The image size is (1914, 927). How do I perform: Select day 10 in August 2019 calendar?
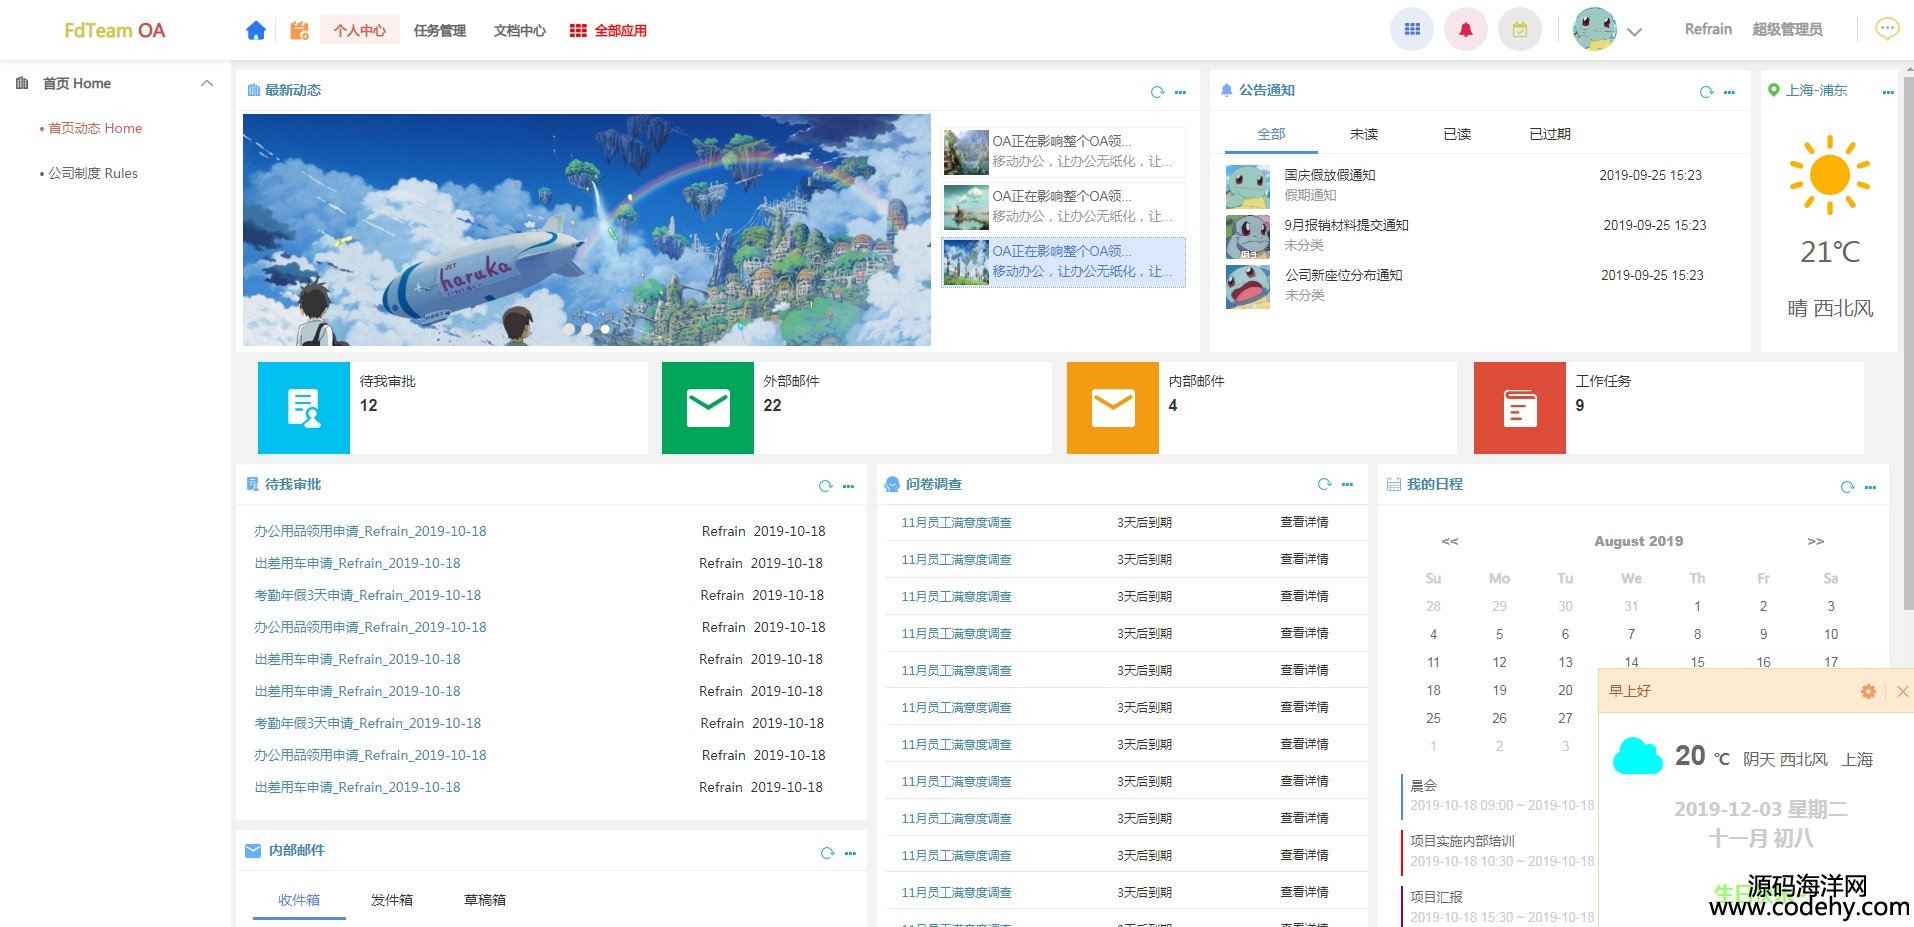click(x=1831, y=634)
